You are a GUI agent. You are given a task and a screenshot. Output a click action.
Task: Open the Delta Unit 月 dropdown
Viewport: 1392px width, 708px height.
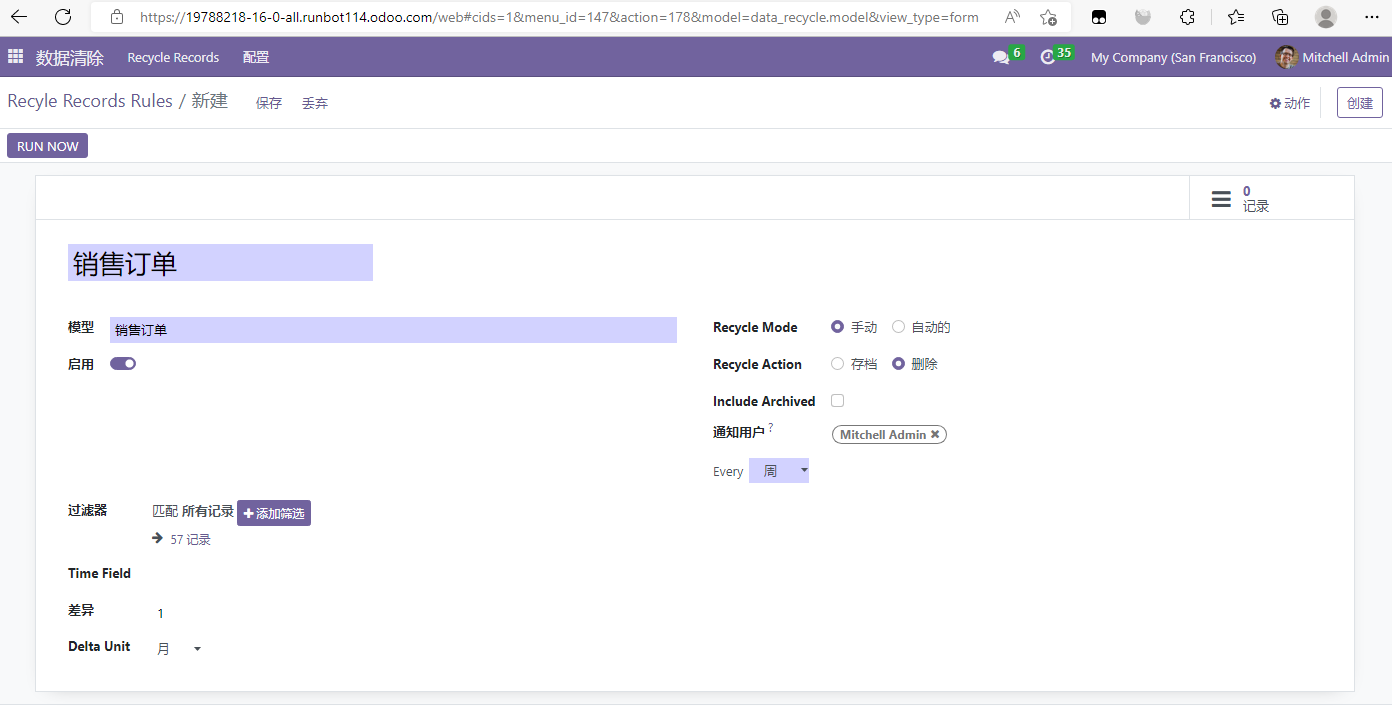point(179,649)
